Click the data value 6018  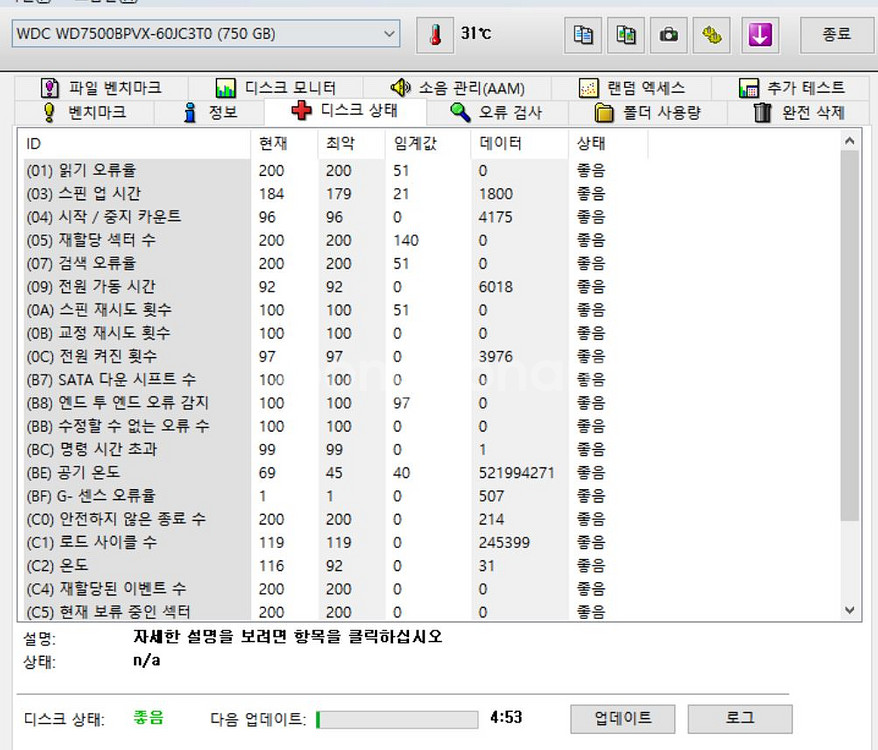pos(496,287)
